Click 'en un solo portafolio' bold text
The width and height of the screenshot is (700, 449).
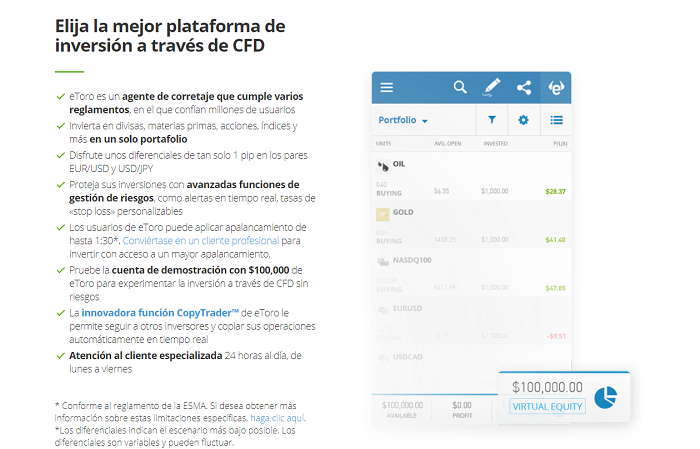coord(138,139)
